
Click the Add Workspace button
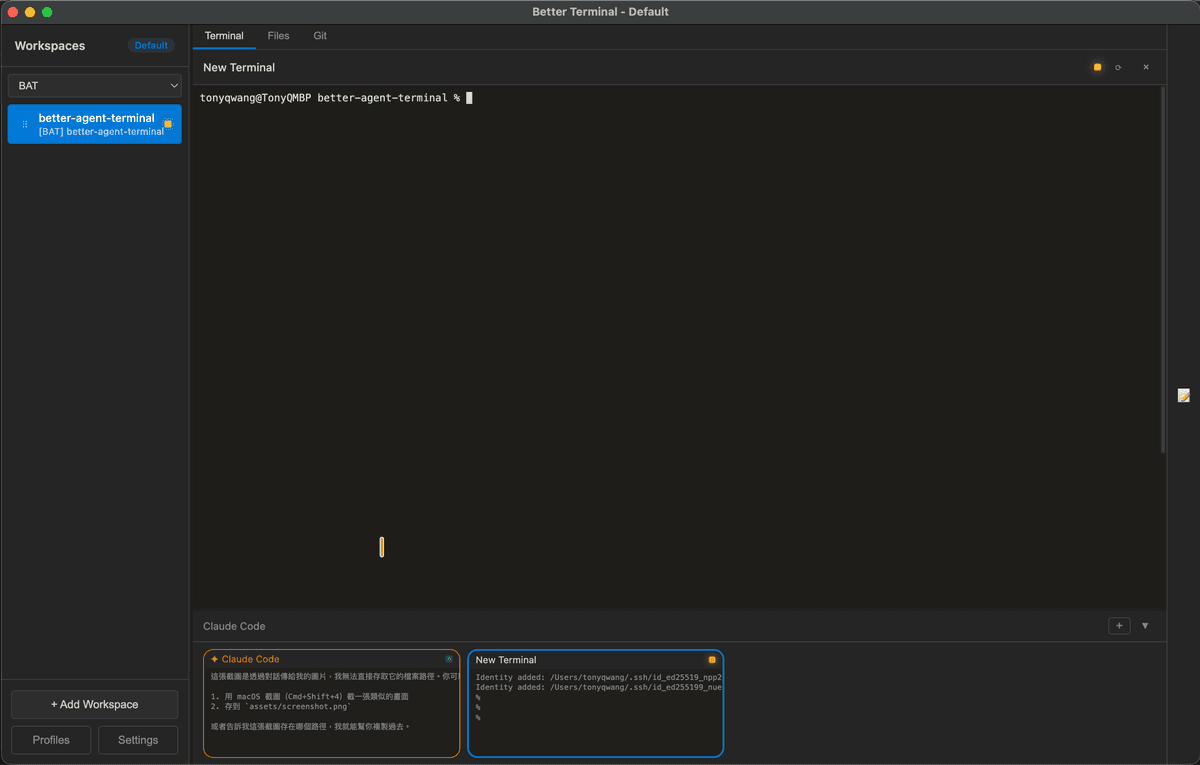pyautogui.click(x=95, y=704)
